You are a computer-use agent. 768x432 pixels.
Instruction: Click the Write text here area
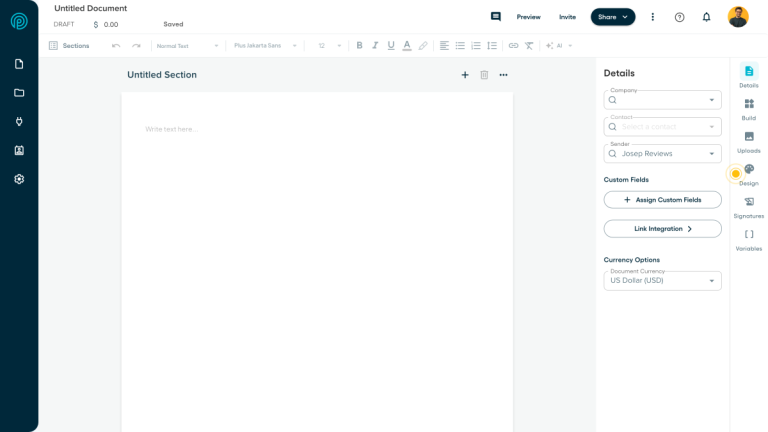[x=171, y=129]
